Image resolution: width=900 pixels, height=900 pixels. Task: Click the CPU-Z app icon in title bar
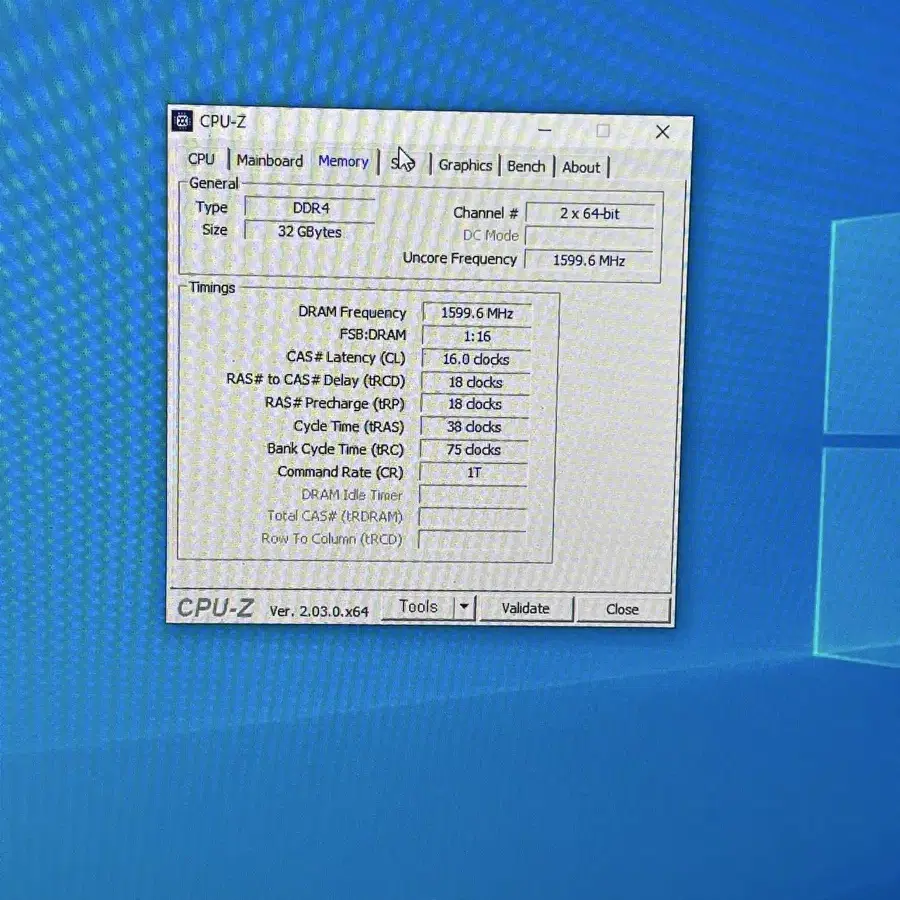(182, 121)
